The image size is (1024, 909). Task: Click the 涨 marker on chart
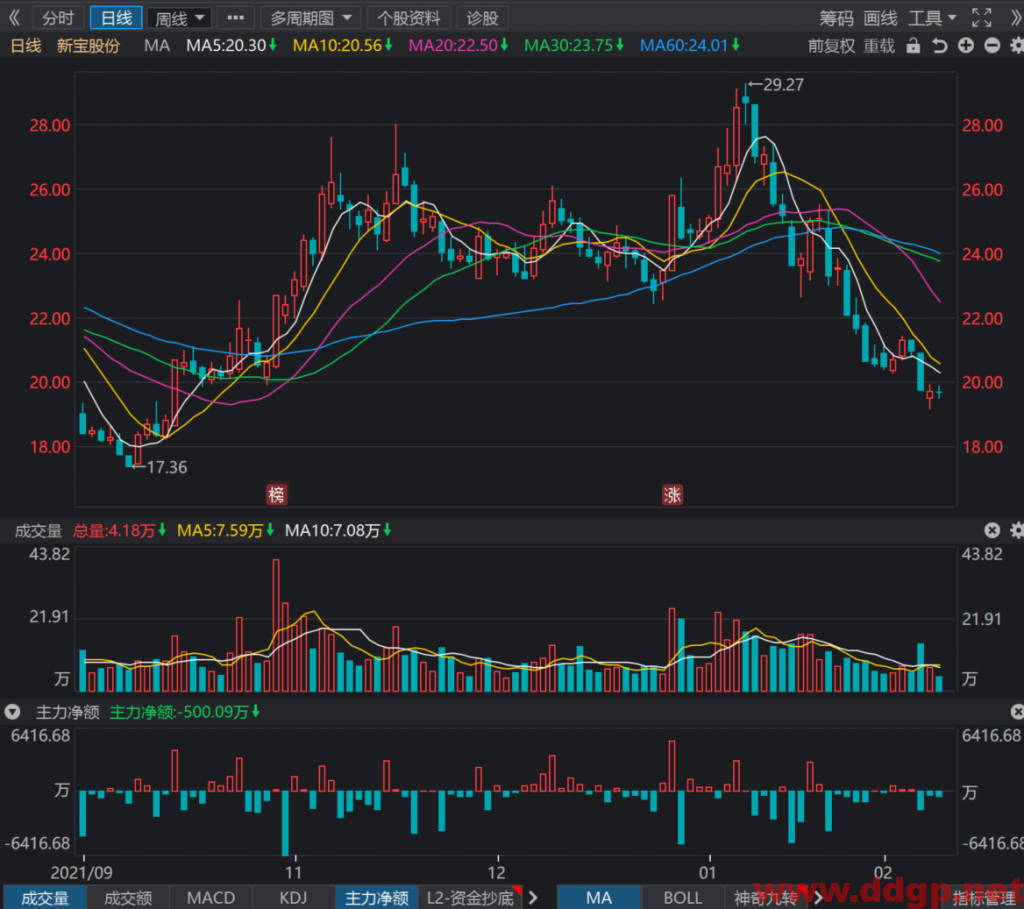tap(672, 494)
